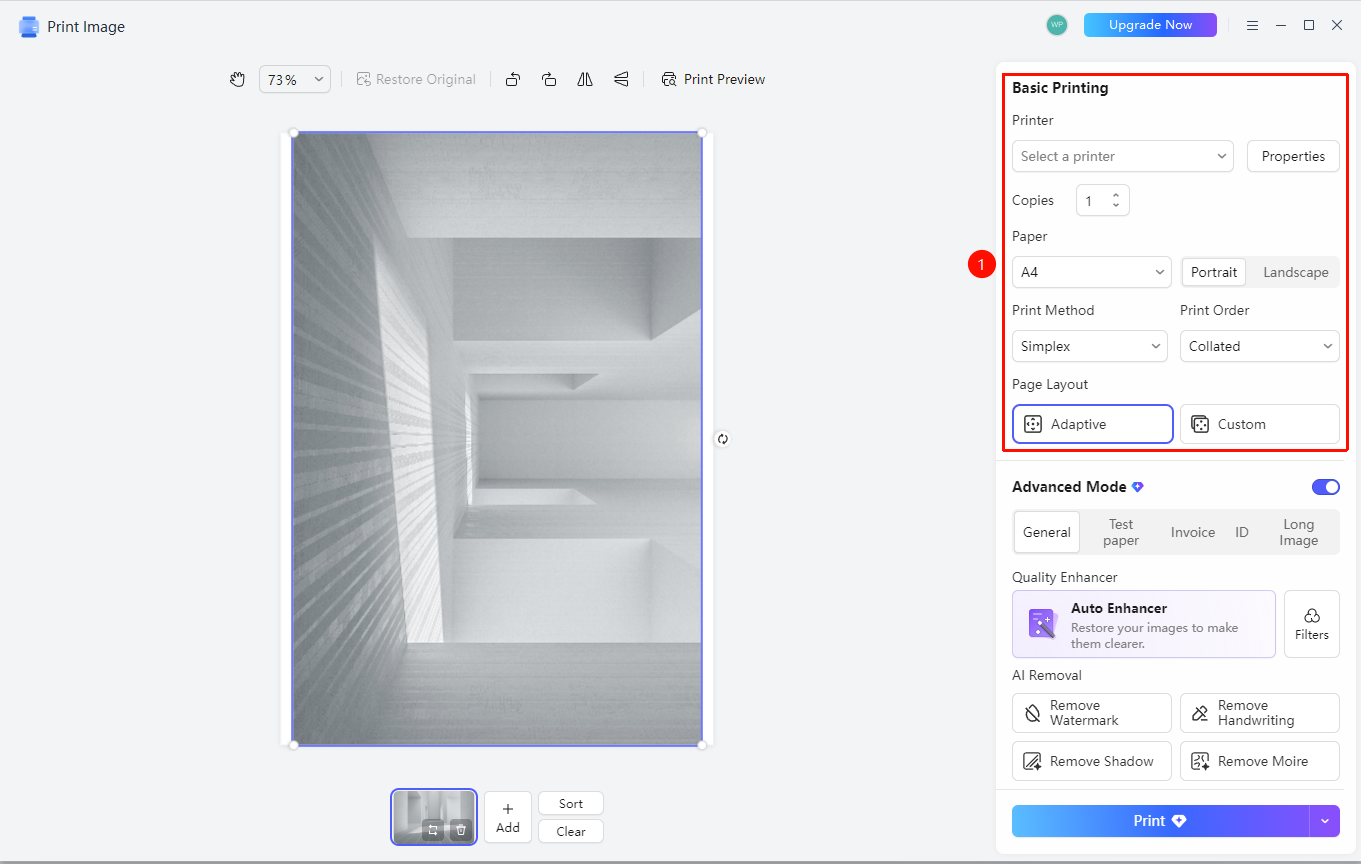This screenshot has height=864, width=1361.
Task: Open the Print button's dropdown arrow
Action: click(x=1325, y=821)
